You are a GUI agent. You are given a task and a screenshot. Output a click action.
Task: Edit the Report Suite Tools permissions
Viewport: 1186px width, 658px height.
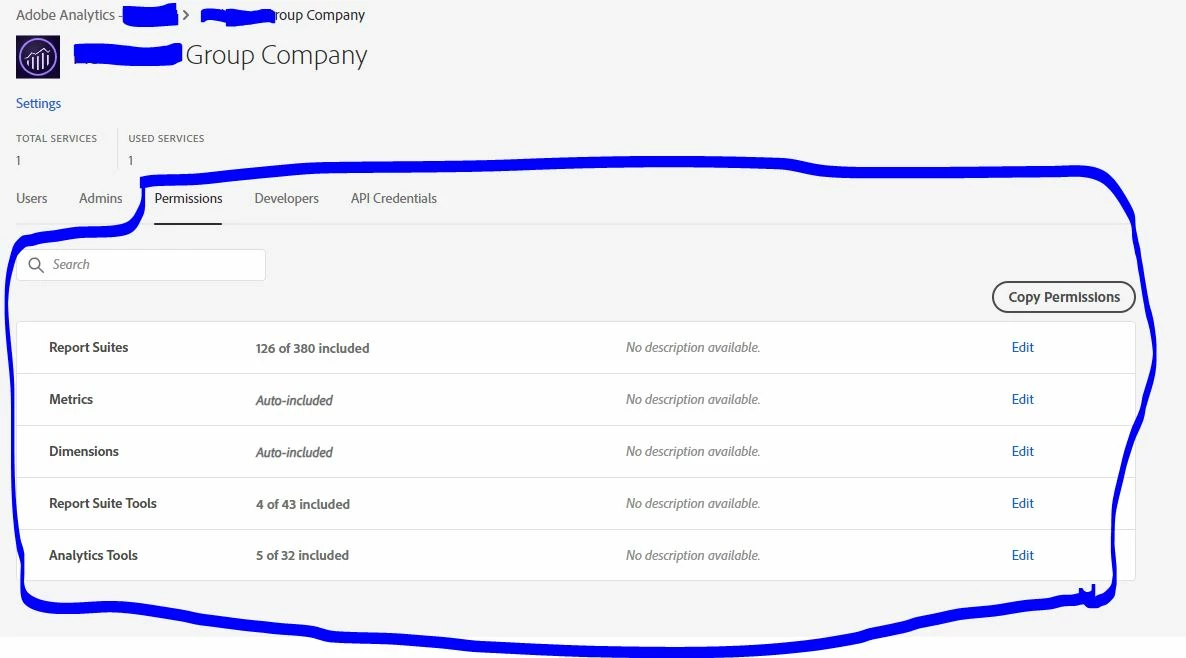(1023, 504)
